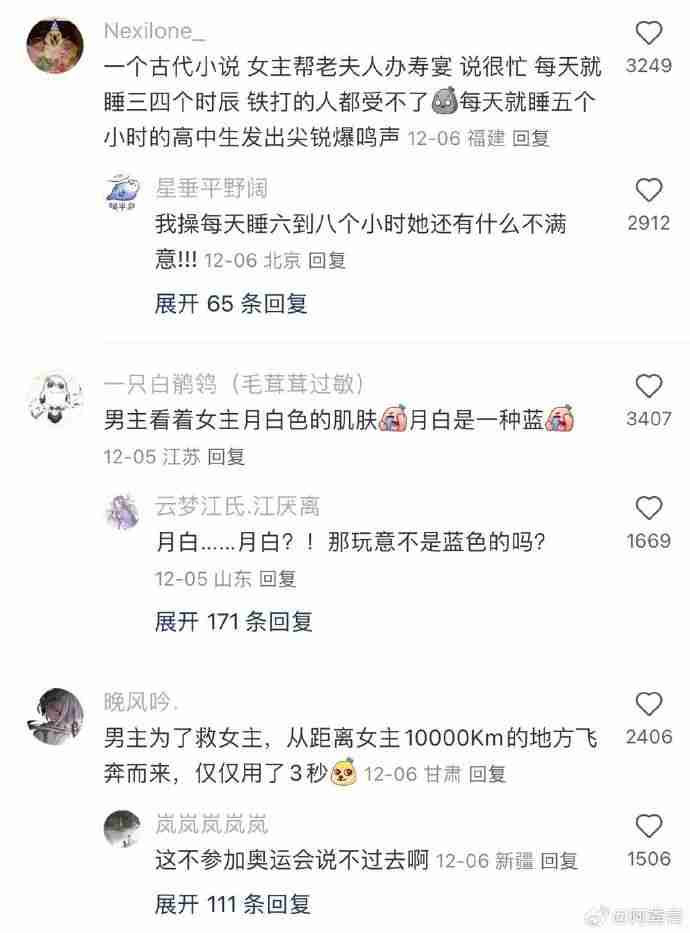
Task: Reply to 岚岚岚岚岚's comment from 新疆
Action: 559,861
